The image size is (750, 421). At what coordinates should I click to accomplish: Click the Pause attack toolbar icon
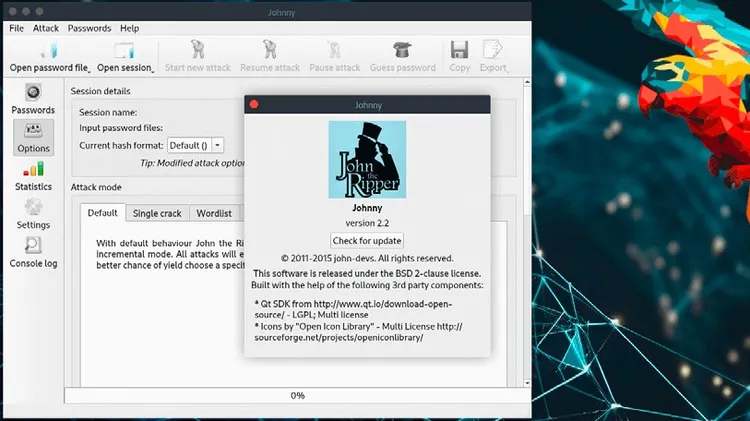pyautogui.click(x=334, y=50)
